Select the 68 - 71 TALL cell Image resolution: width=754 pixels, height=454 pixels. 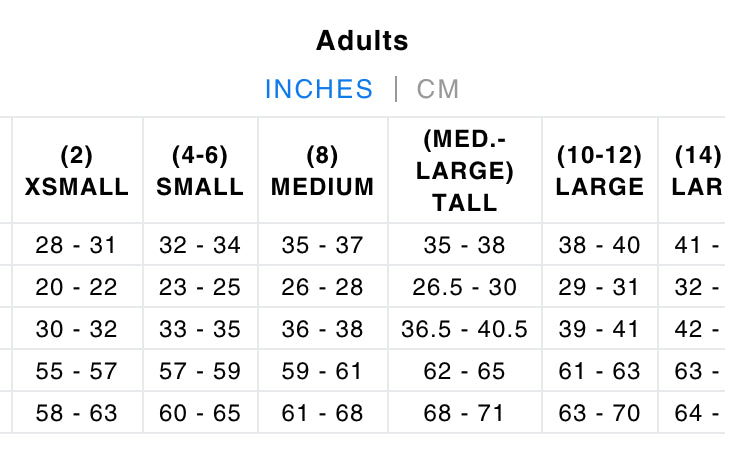pyautogui.click(x=465, y=412)
